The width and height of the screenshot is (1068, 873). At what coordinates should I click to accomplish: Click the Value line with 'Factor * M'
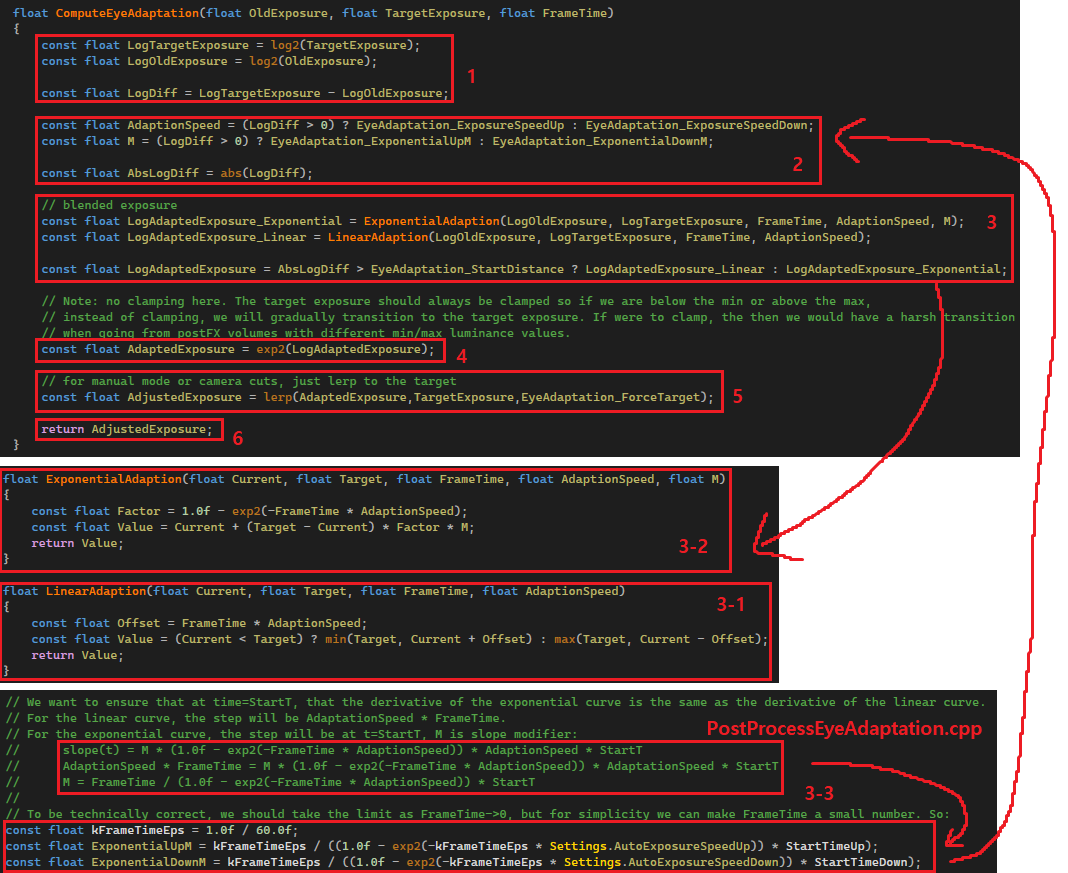[253, 528]
